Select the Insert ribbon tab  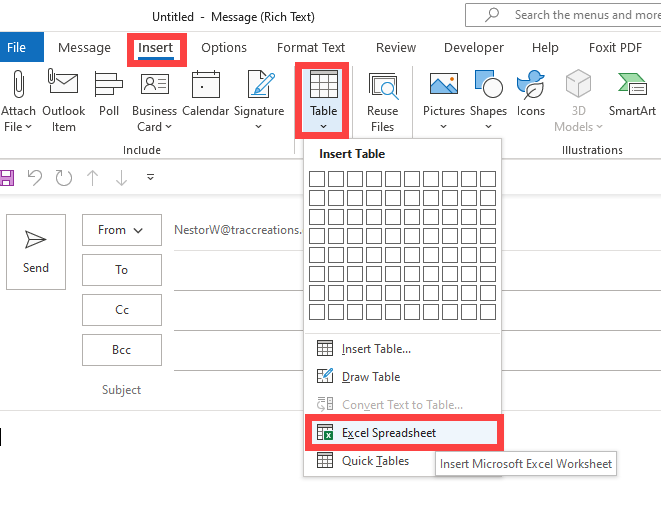pyautogui.click(x=156, y=47)
